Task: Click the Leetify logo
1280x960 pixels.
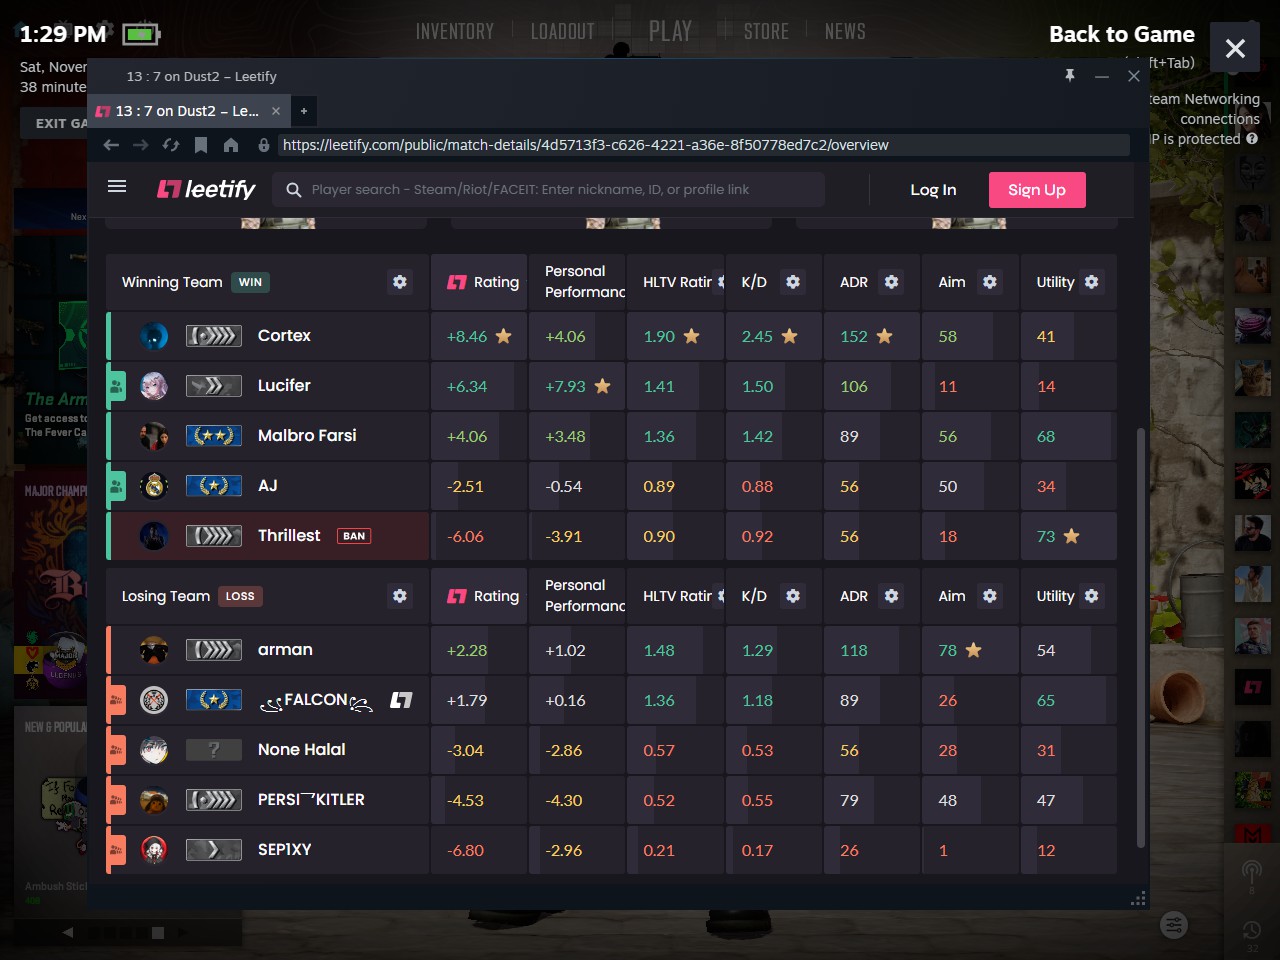Action: coord(206,189)
